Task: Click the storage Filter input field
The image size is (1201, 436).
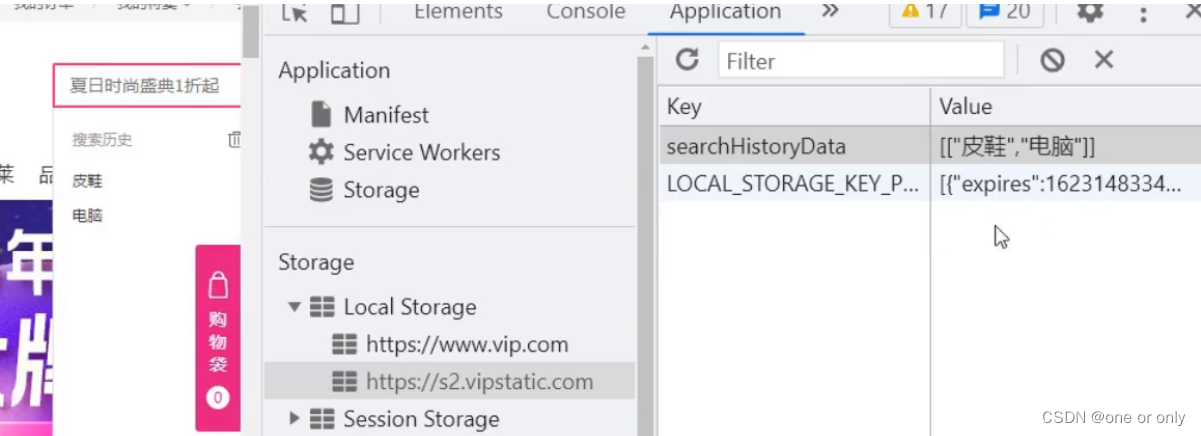Action: pyautogui.click(x=860, y=61)
